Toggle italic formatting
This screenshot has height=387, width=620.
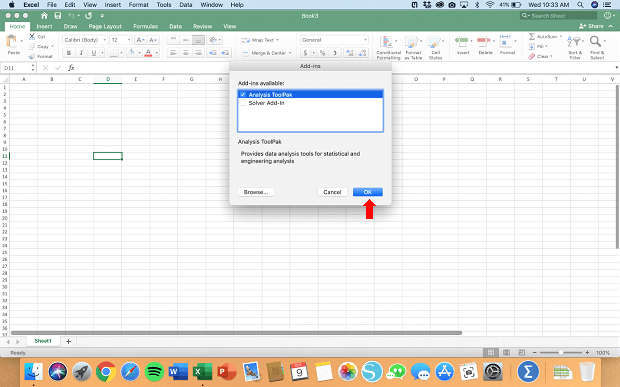point(81,53)
